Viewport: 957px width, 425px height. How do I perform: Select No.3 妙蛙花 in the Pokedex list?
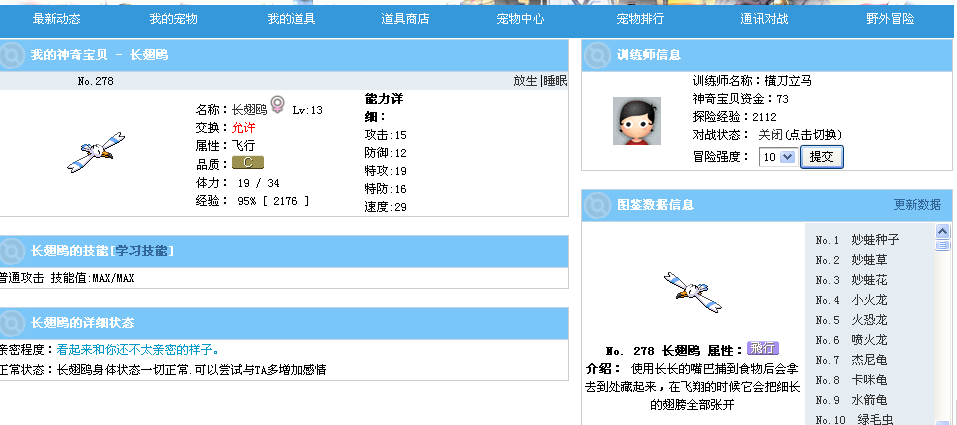(x=851, y=280)
